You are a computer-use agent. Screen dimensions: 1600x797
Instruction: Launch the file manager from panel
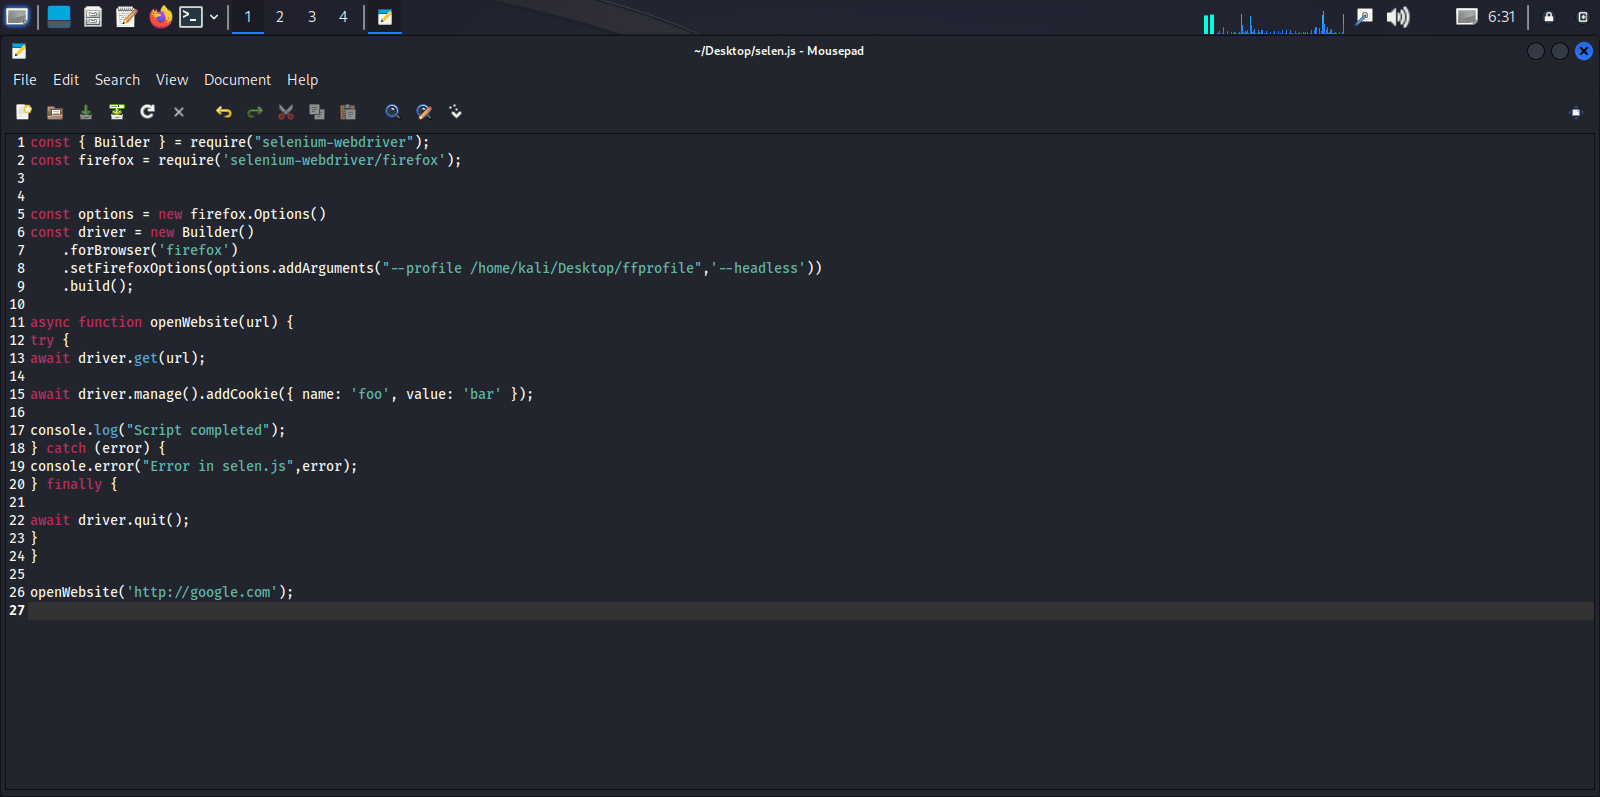click(x=93, y=17)
